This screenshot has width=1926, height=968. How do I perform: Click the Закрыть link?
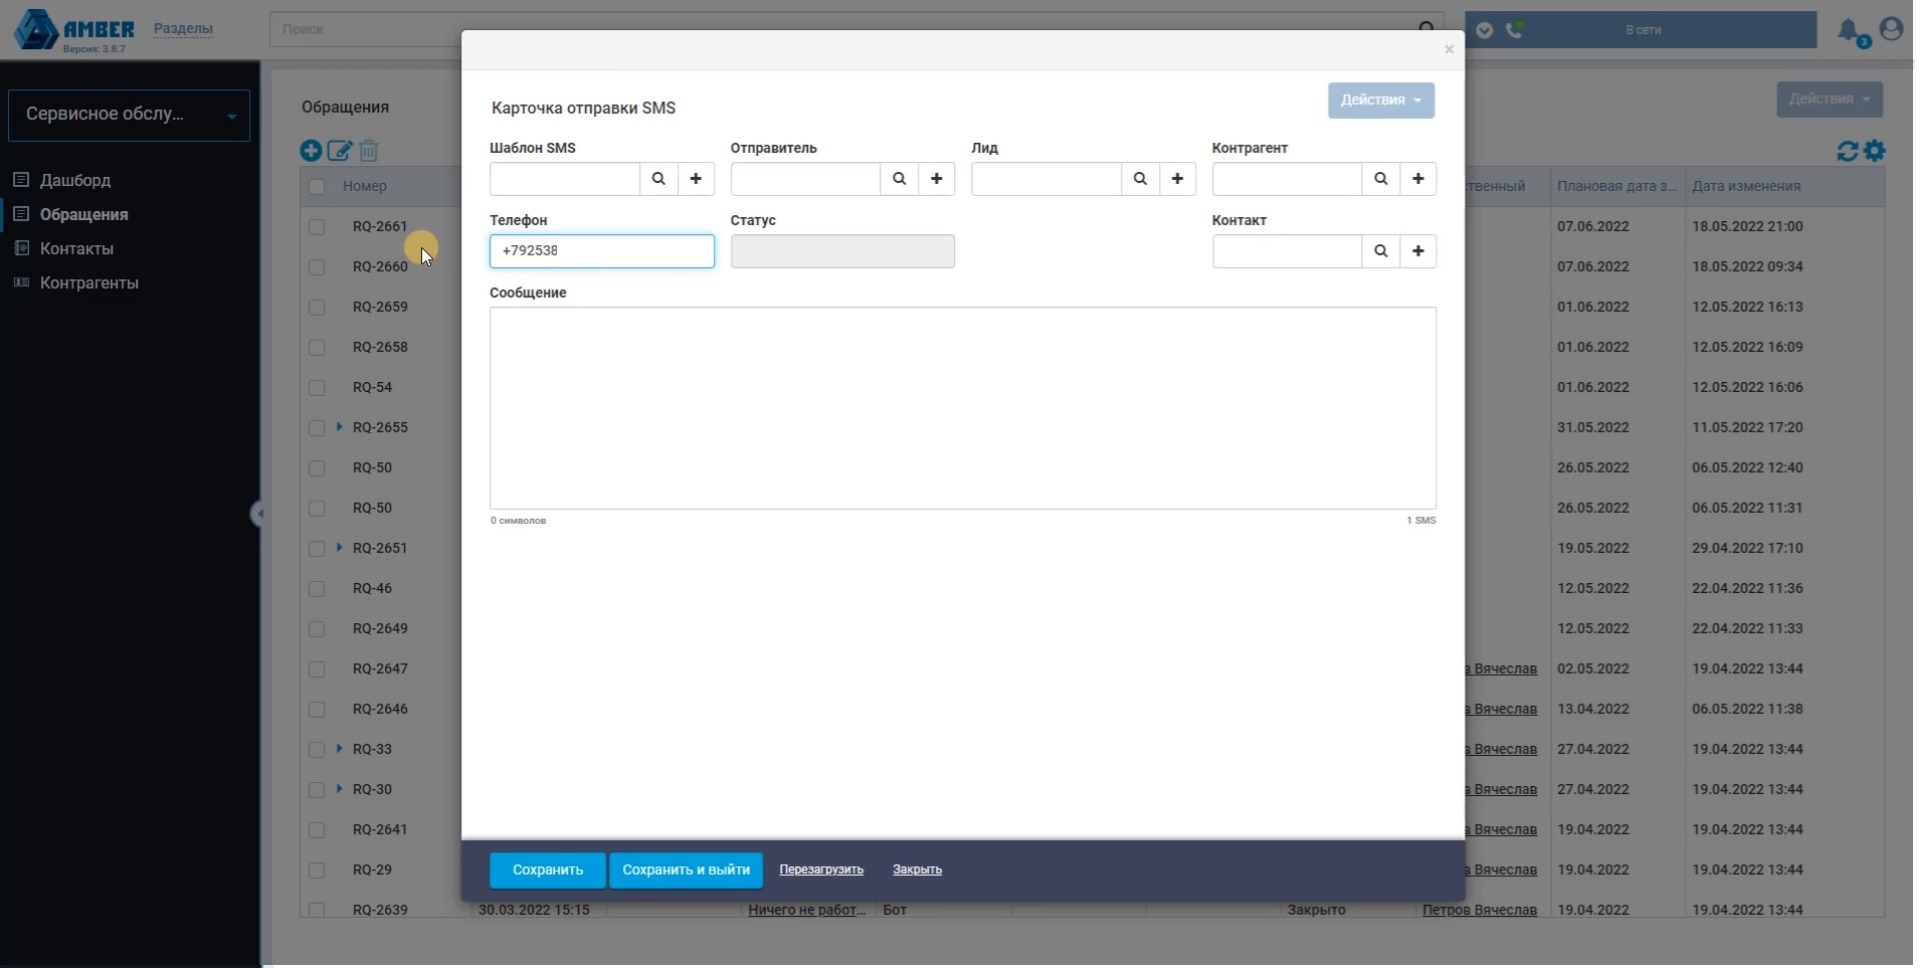[917, 870]
